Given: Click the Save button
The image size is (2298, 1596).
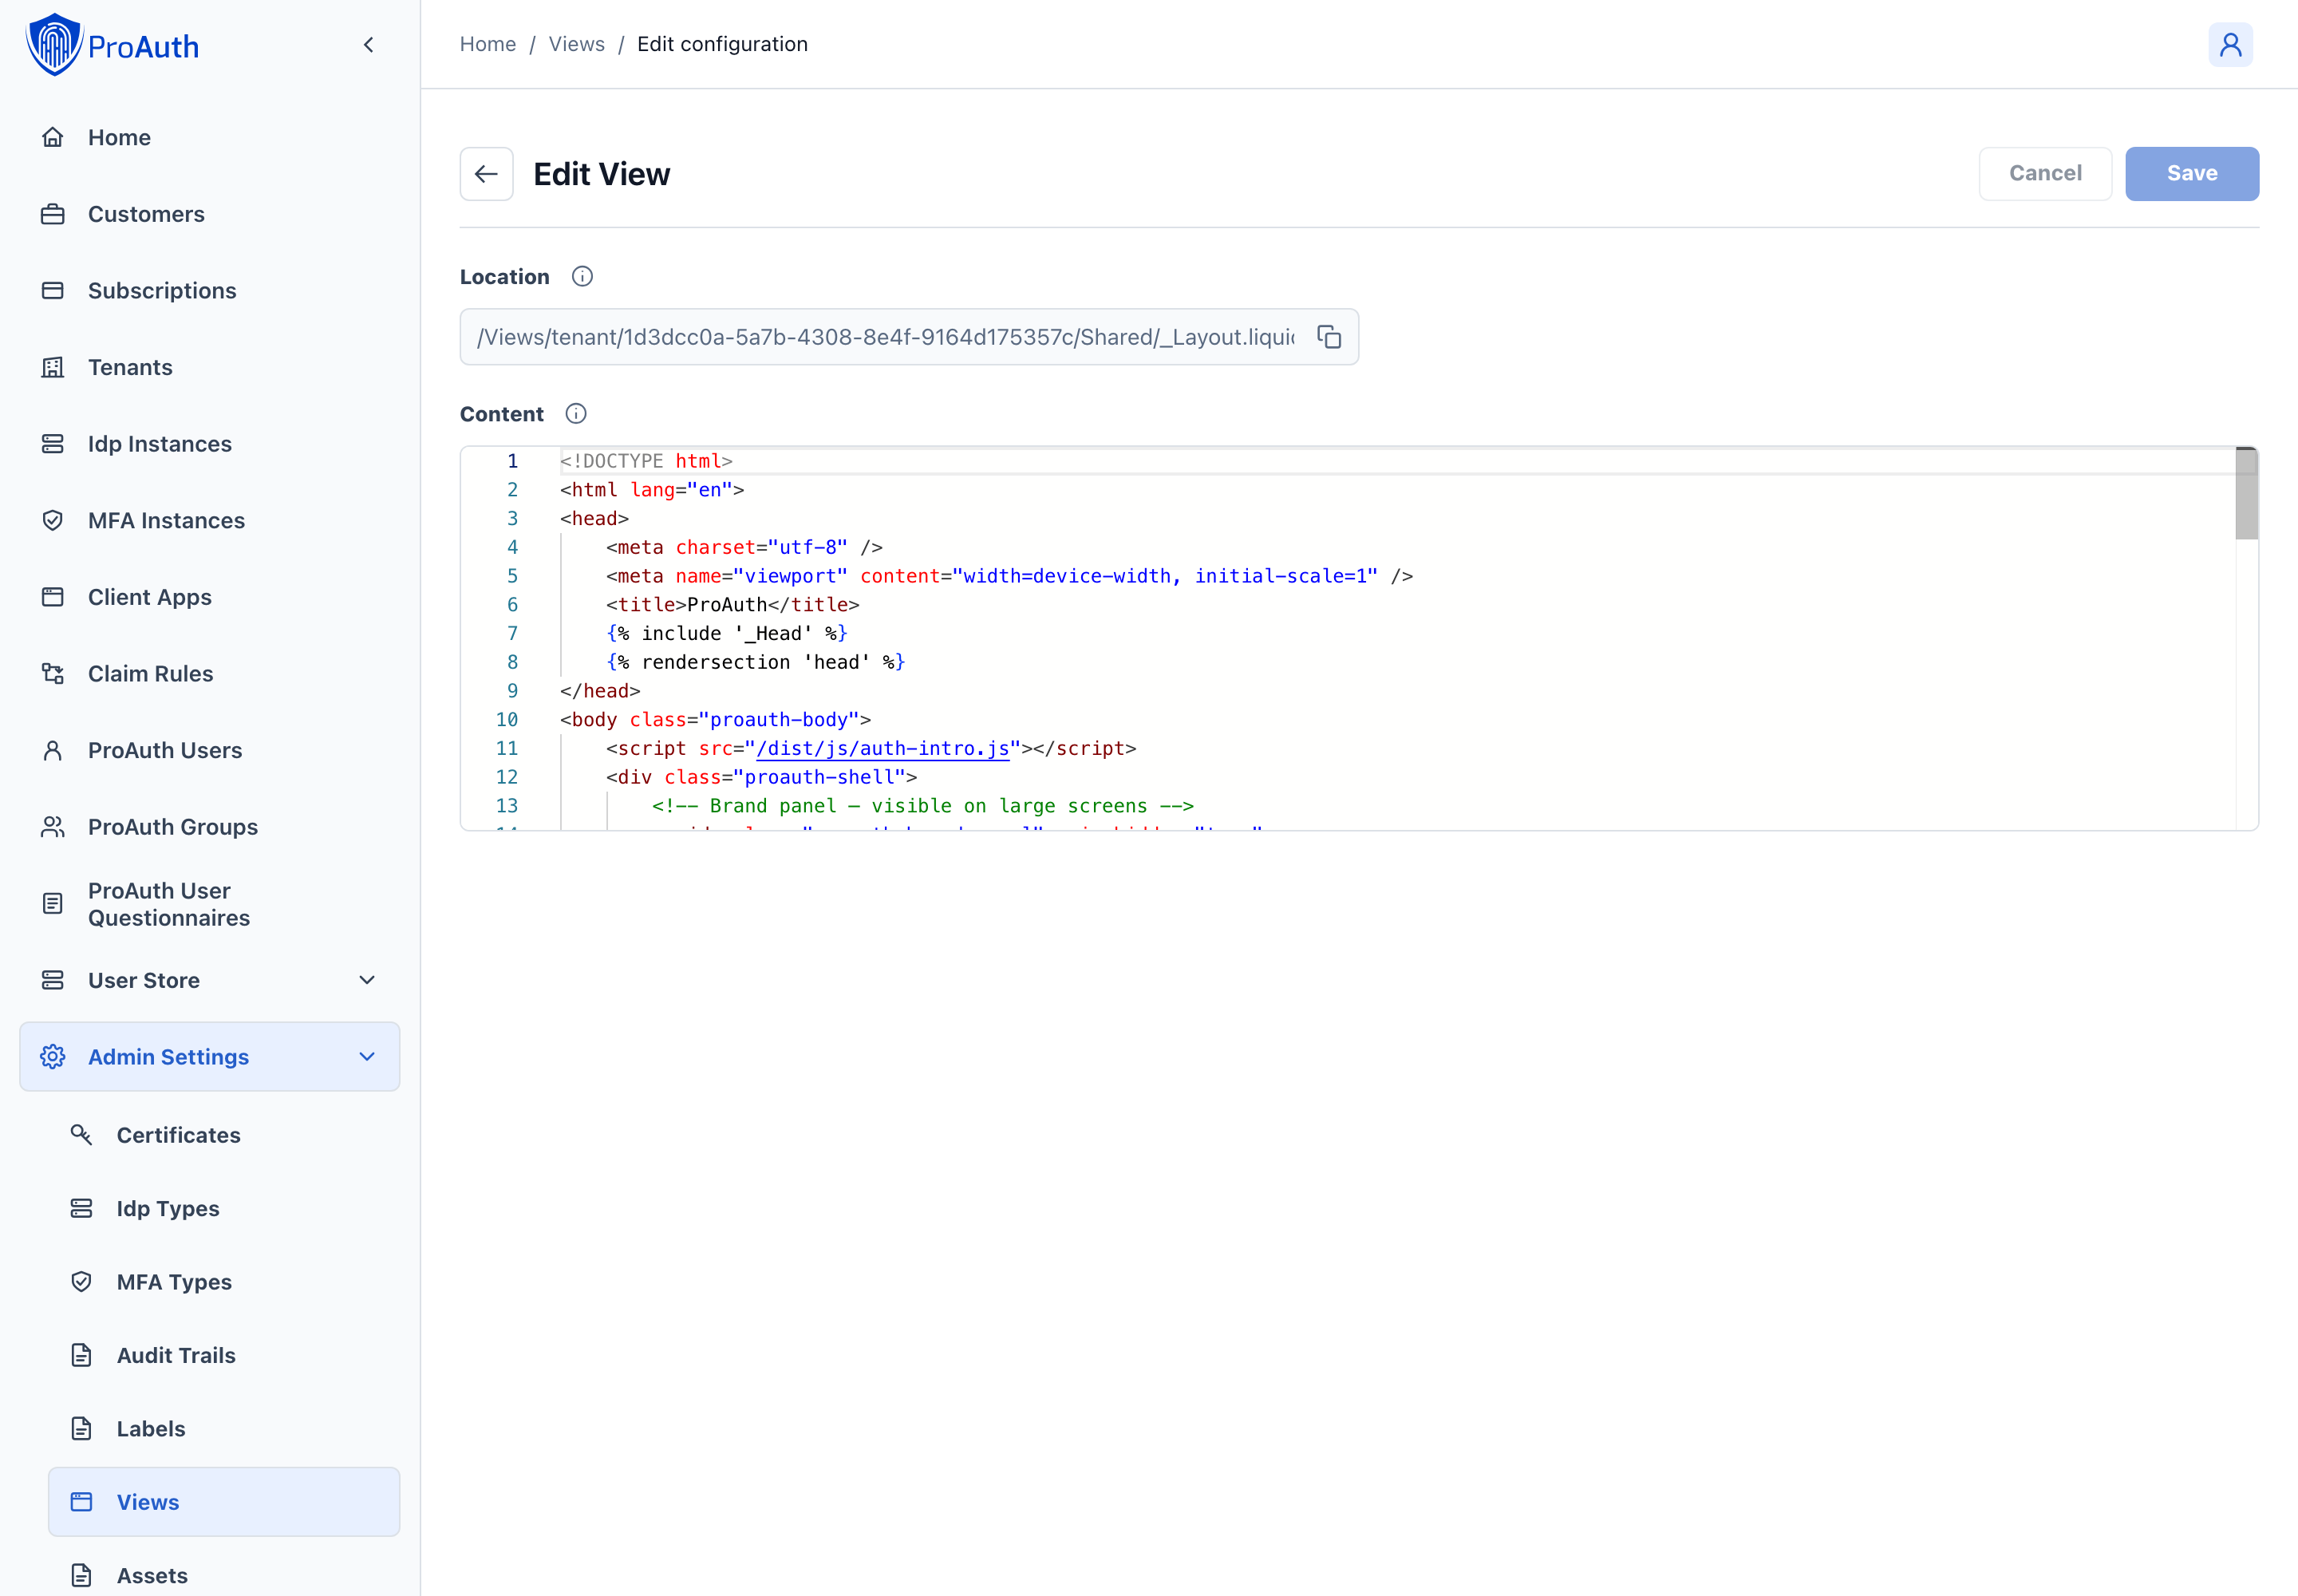Looking at the screenshot, I should 2192,174.
